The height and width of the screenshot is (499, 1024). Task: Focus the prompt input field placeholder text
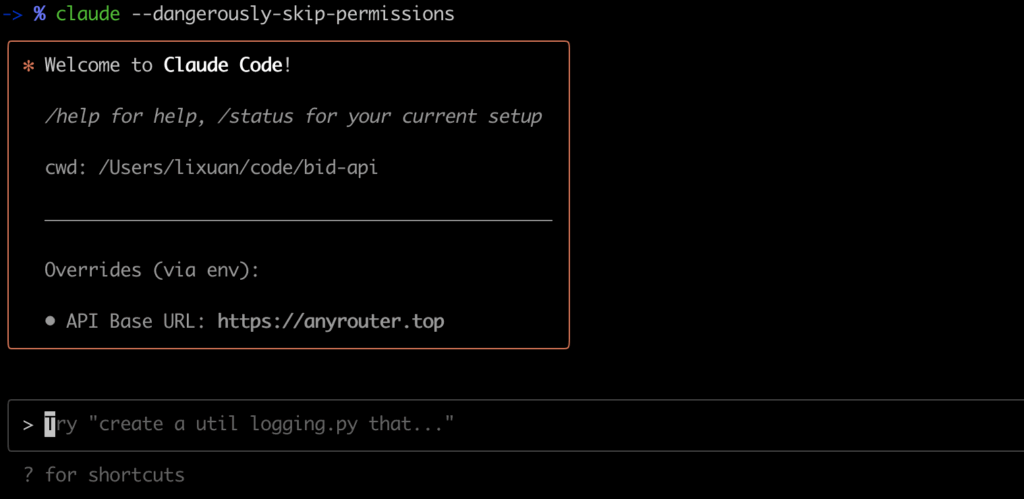point(249,425)
